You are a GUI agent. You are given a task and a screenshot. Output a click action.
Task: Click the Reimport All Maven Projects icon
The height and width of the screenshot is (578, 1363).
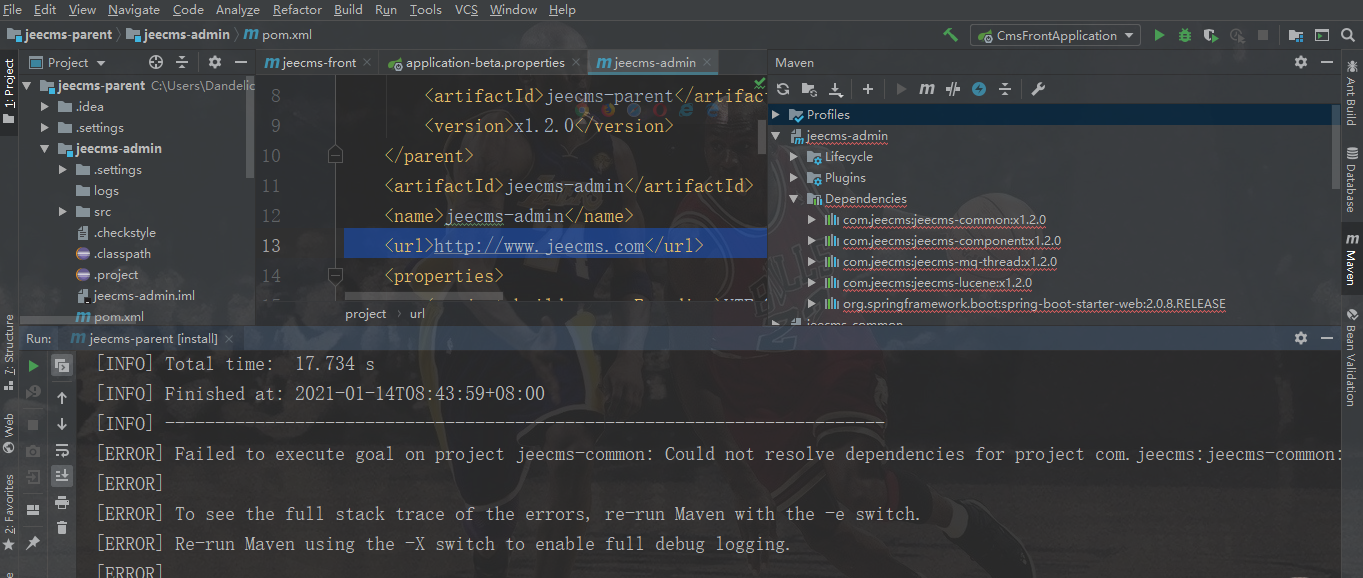pyautogui.click(x=783, y=89)
